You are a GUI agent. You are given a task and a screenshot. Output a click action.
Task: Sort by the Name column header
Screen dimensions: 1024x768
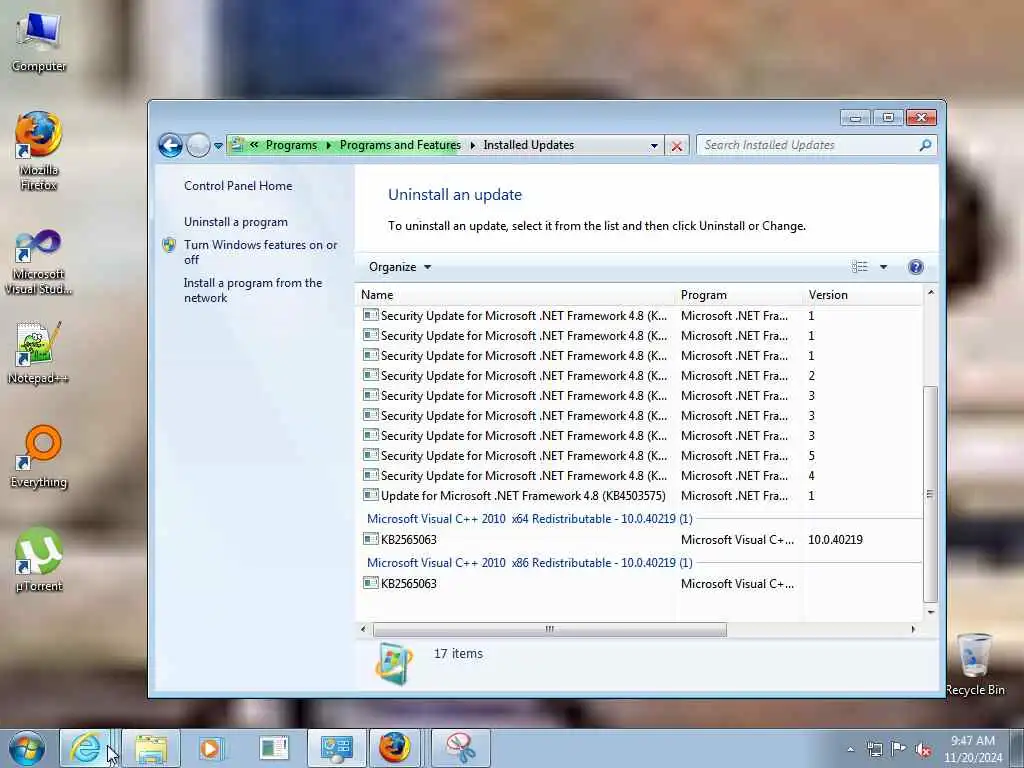click(515, 295)
